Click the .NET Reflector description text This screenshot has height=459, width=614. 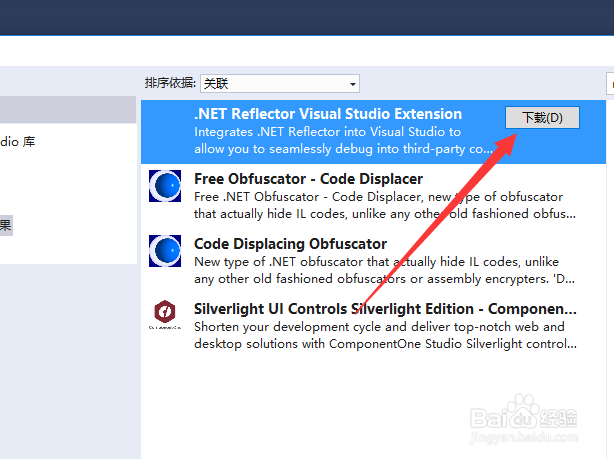[328, 140]
